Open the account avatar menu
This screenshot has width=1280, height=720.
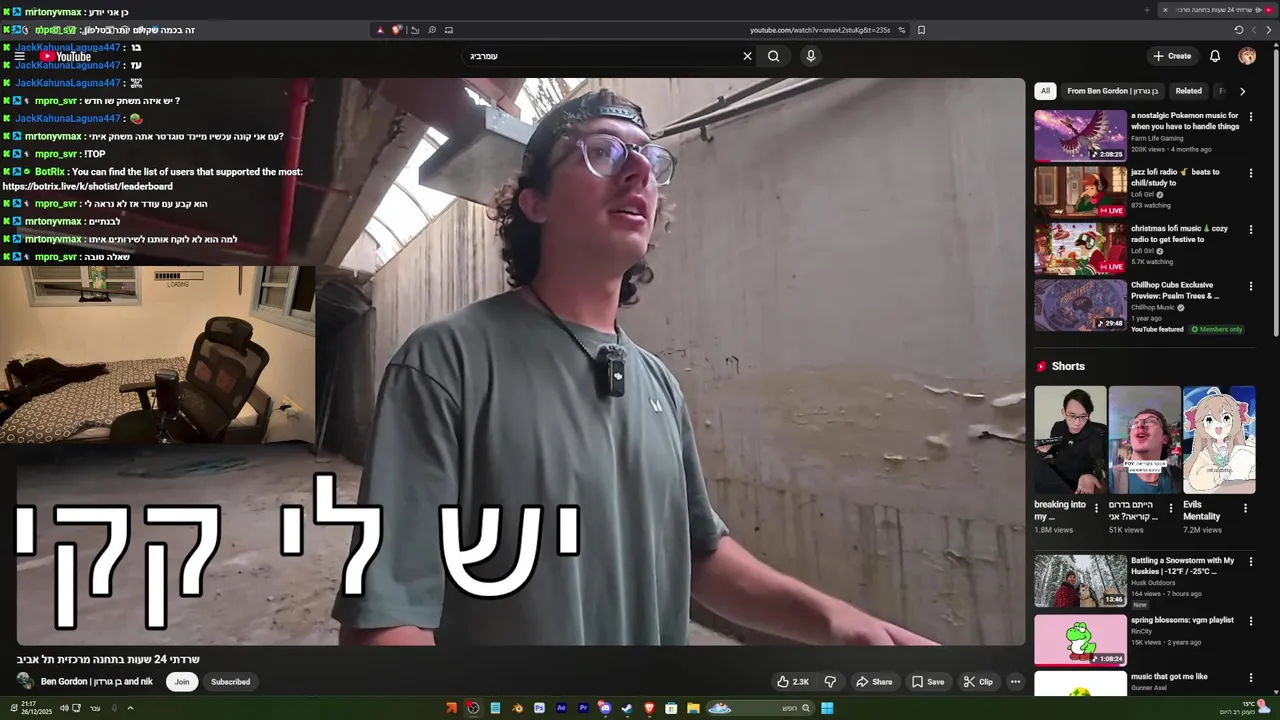pos(1247,56)
